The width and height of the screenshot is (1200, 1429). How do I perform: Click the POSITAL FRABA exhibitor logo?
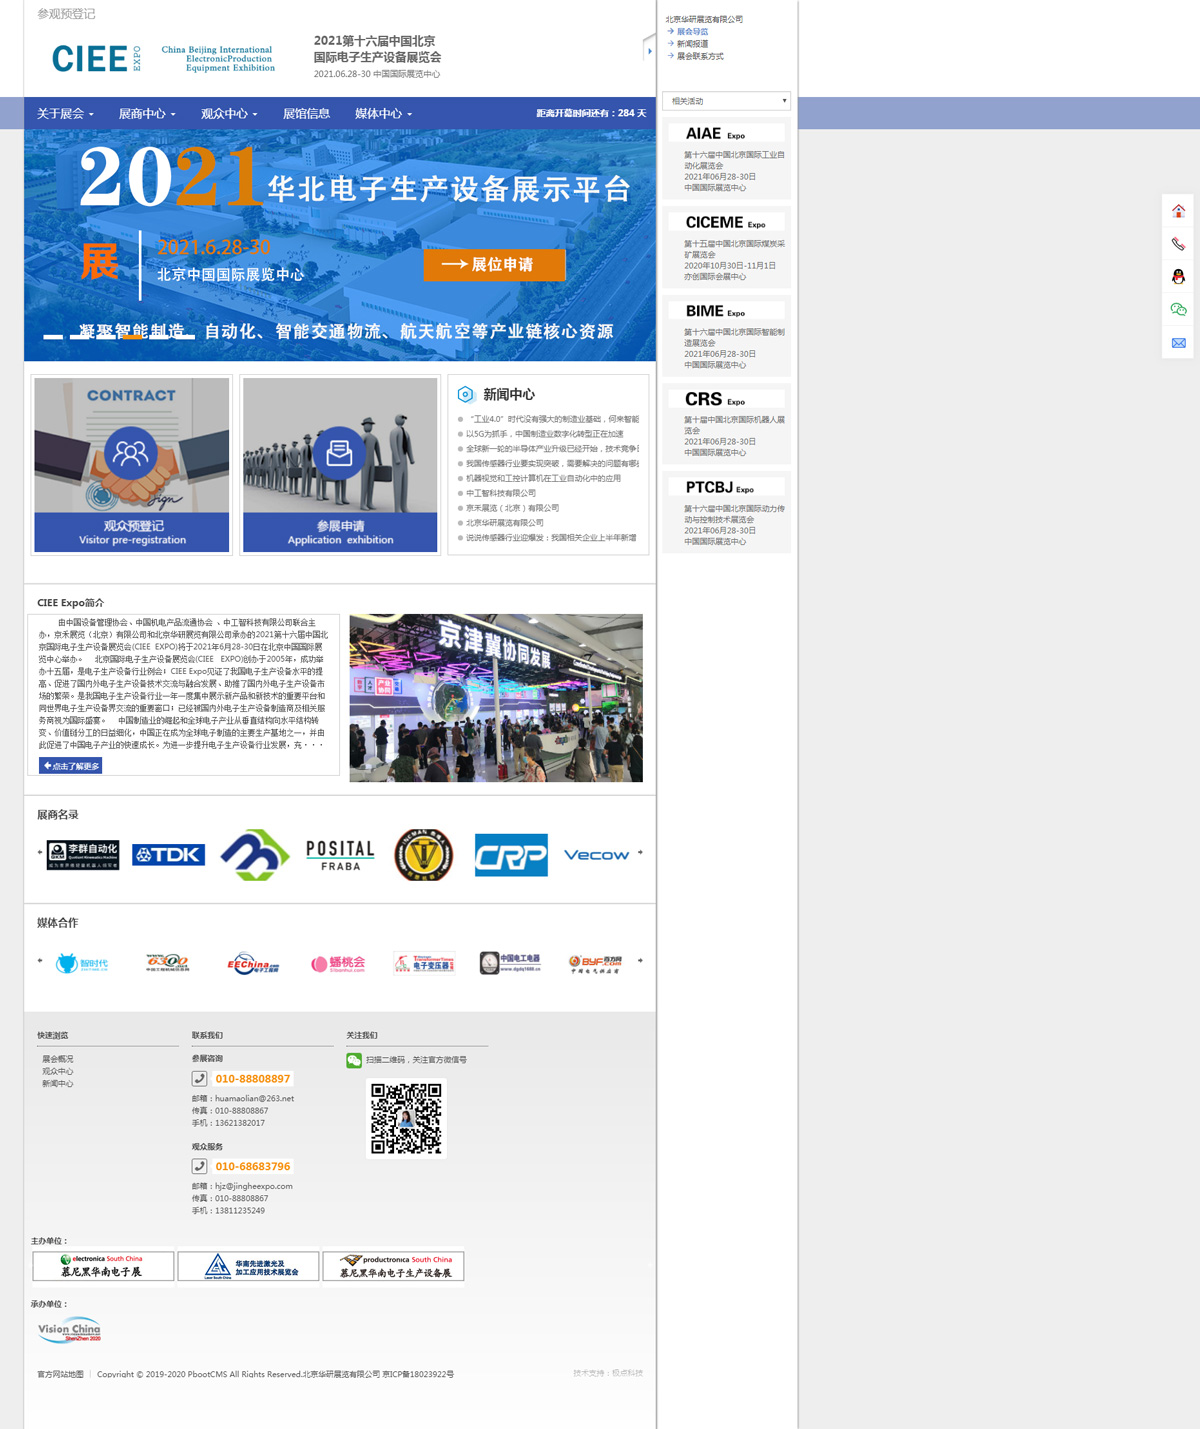pyautogui.click(x=340, y=855)
